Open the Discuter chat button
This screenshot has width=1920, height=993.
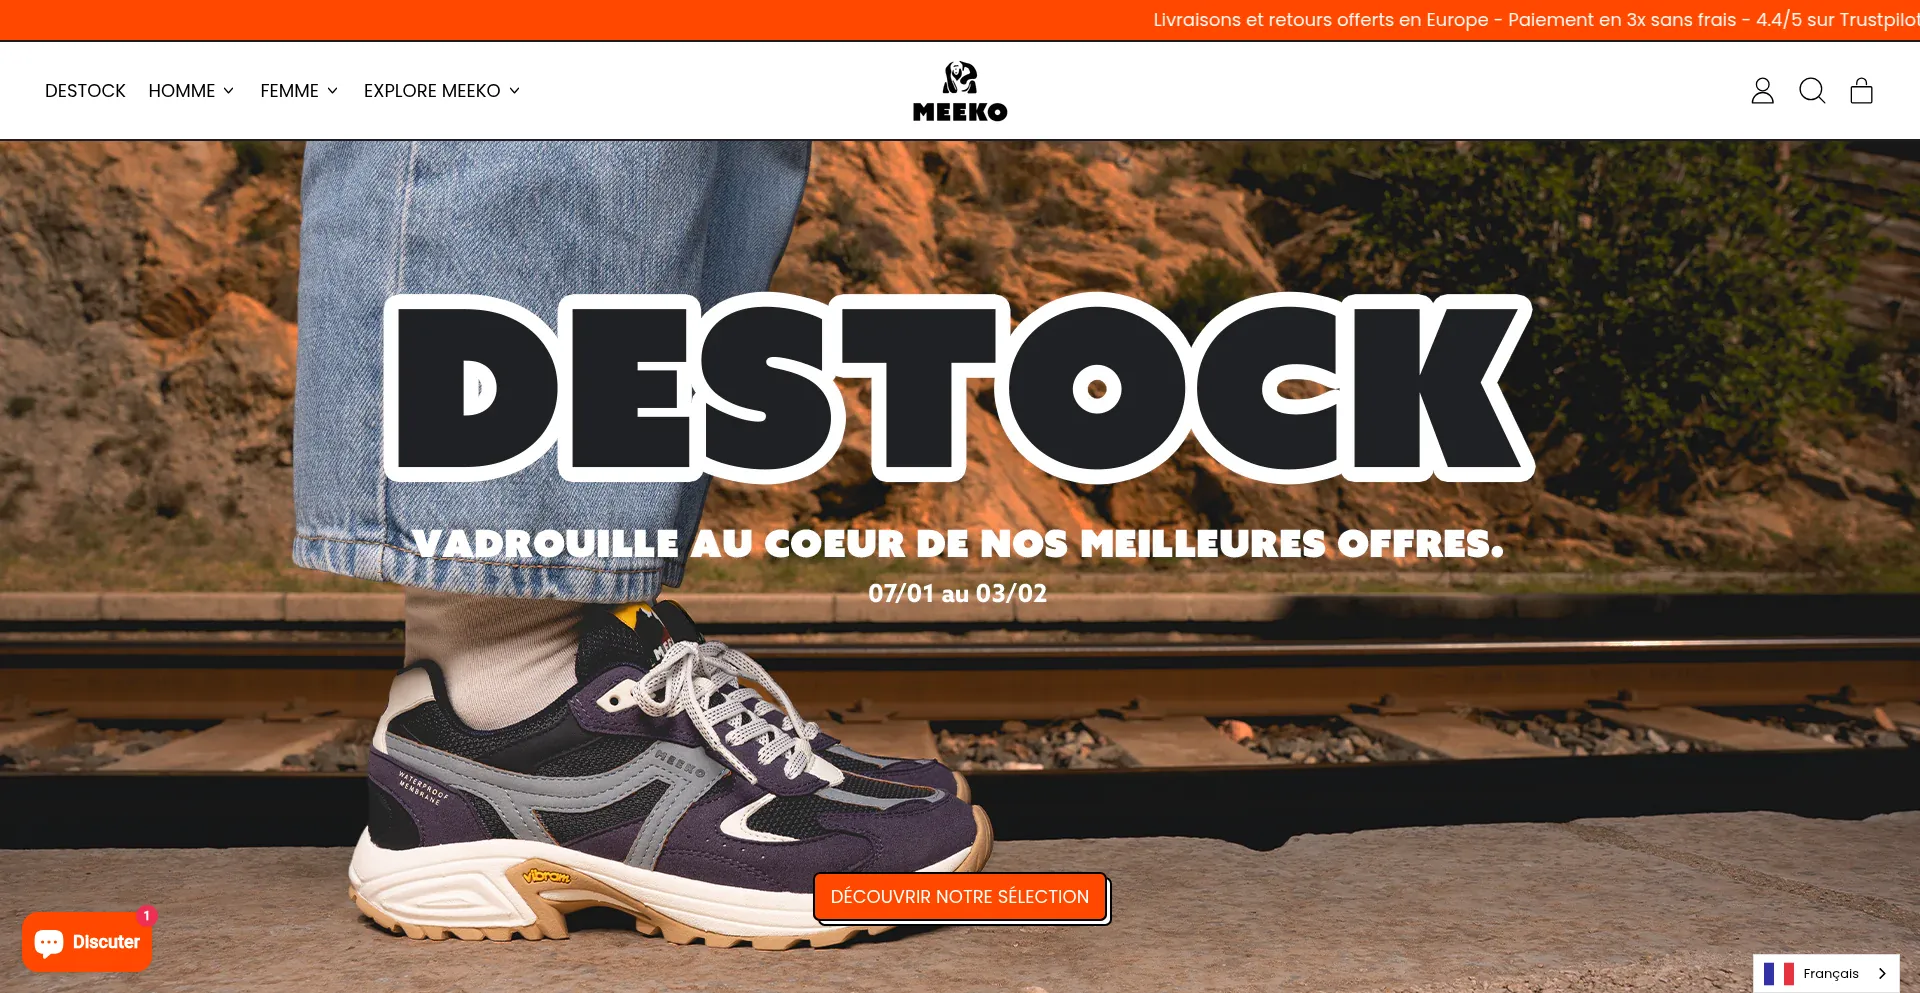pyautogui.click(x=87, y=942)
